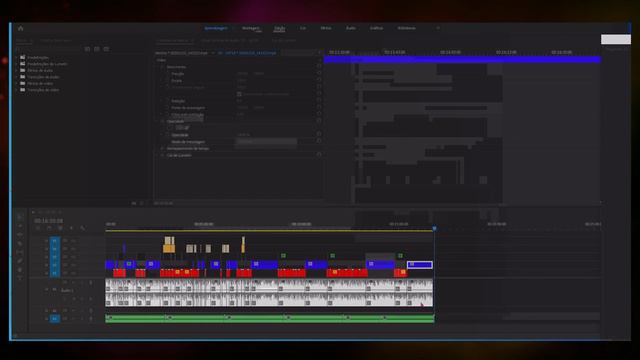Toggle the Escala uniforme checkbox
This screenshot has width=640, height=360.
(x=239, y=94)
